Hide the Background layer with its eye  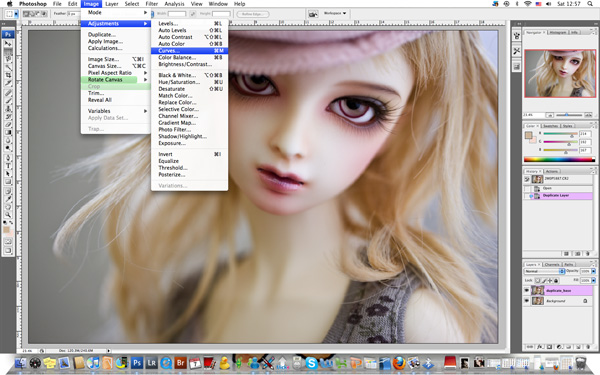click(x=527, y=301)
